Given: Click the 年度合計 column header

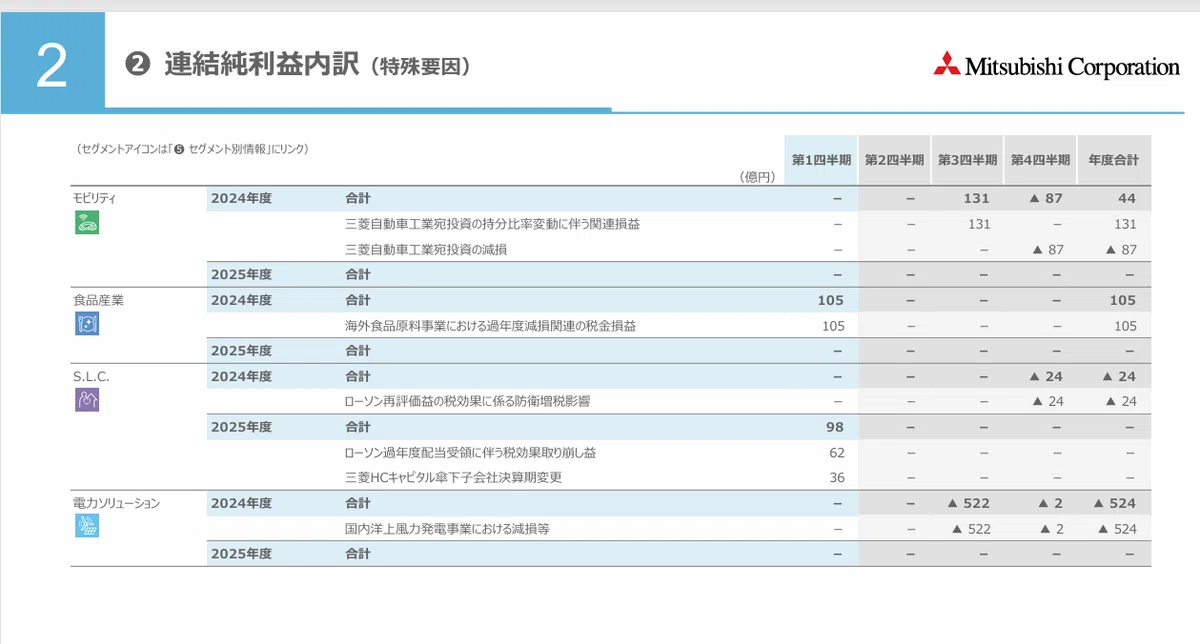Looking at the screenshot, I should (x=1114, y=160).
